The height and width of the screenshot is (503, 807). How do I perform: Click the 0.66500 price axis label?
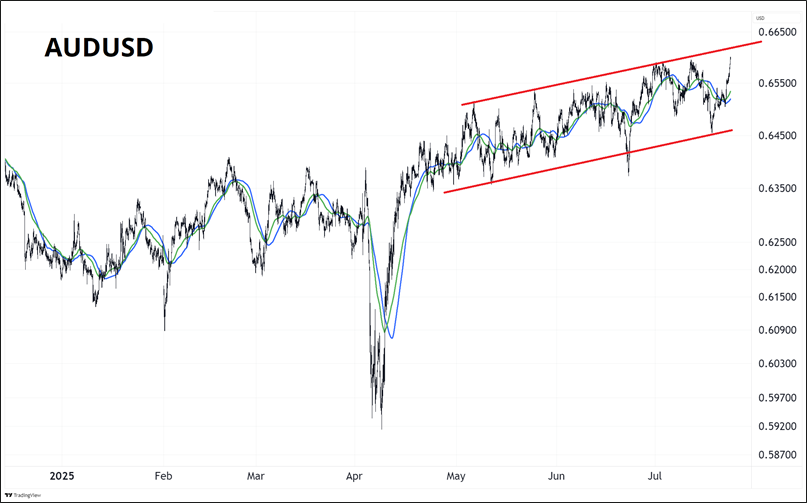[x=779, y=32]
